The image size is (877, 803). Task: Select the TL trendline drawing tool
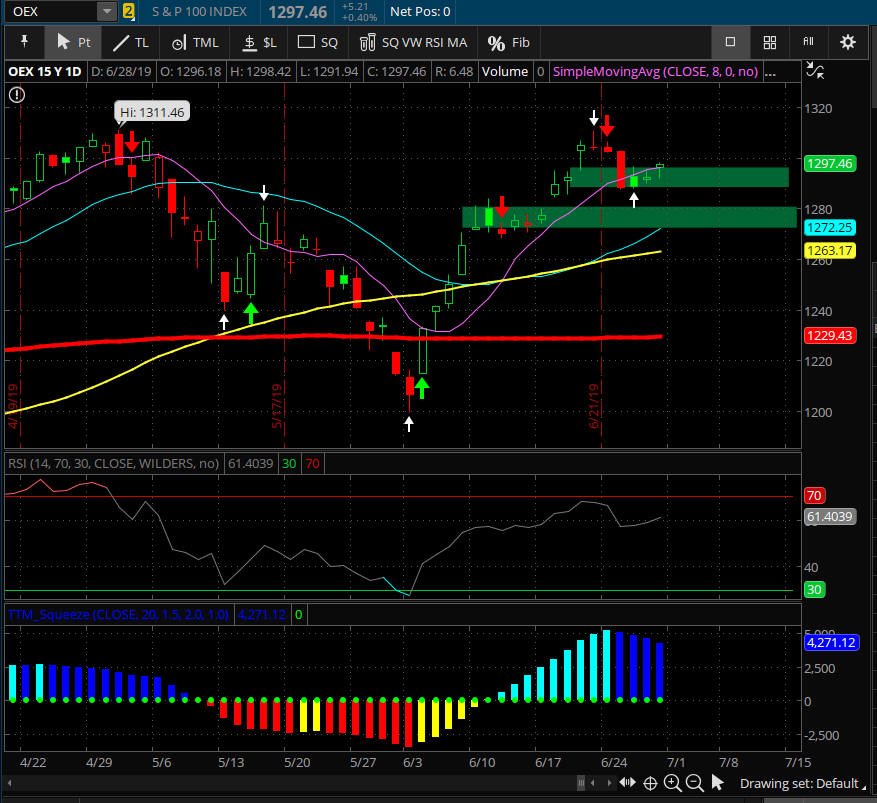(130, 42)
